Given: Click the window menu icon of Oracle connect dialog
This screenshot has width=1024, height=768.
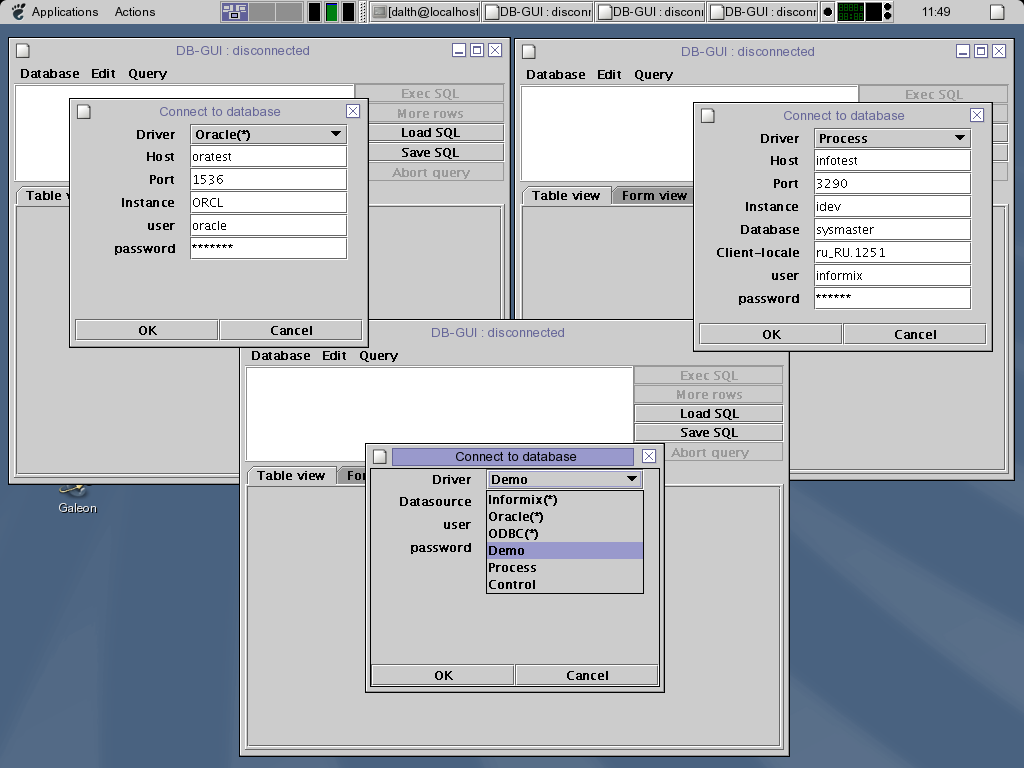Looking at the screenshot, I should 85,112.
